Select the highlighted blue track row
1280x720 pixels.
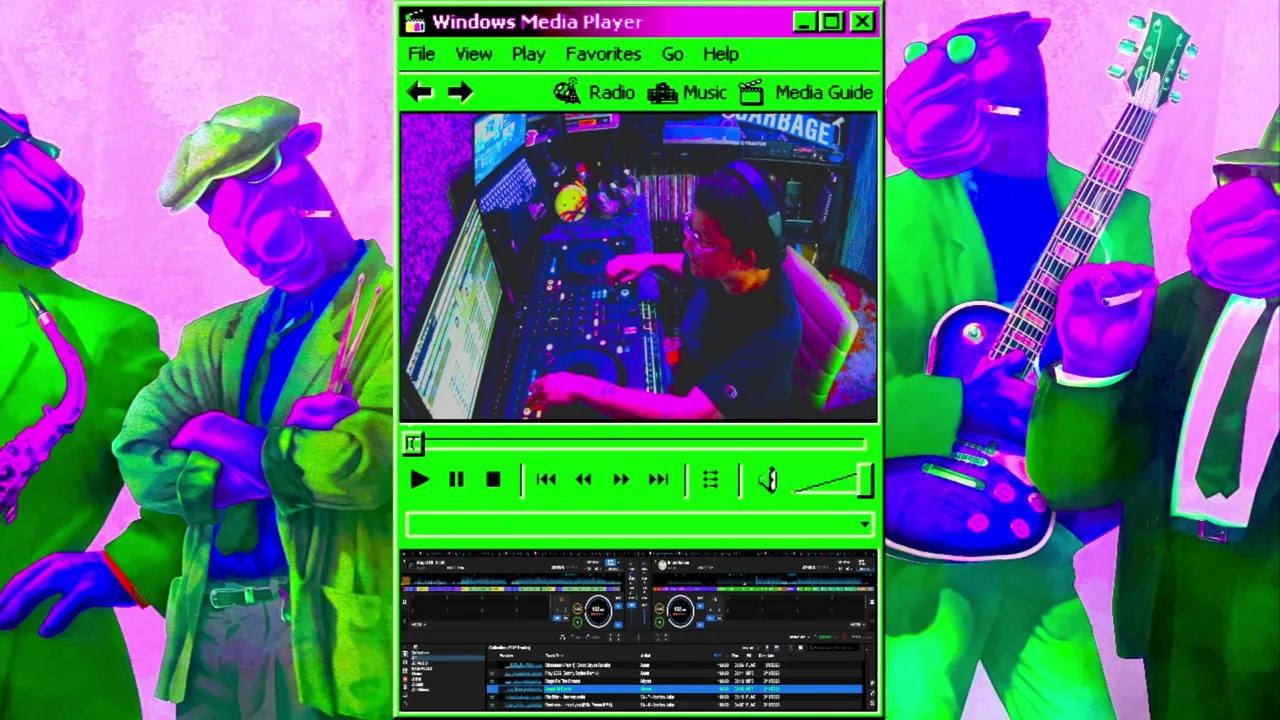coord(675,689)
